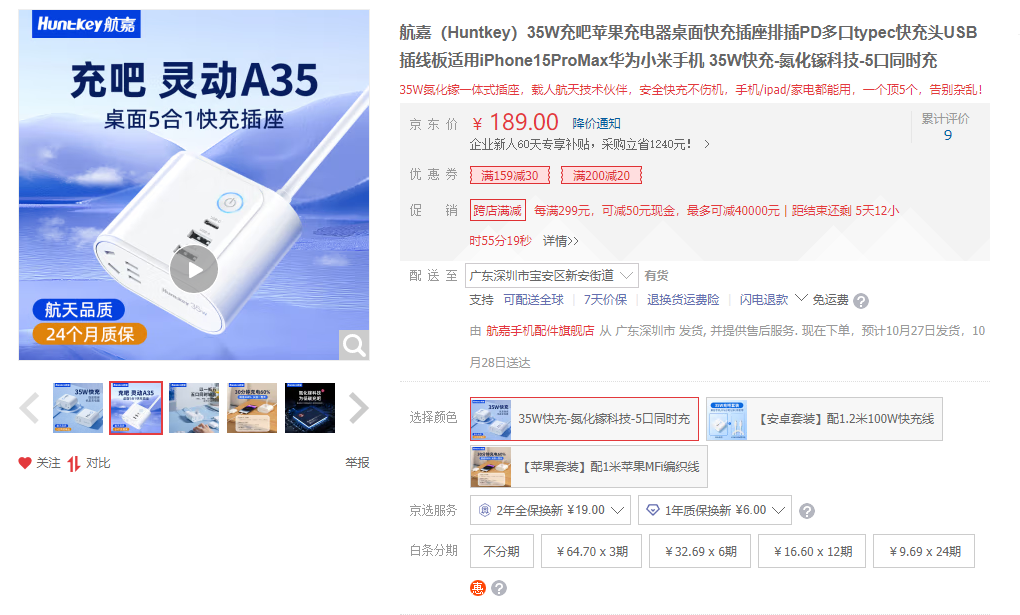Select 35W快充-氮化镓科技-5口同时充 option

tap(584, 418)
